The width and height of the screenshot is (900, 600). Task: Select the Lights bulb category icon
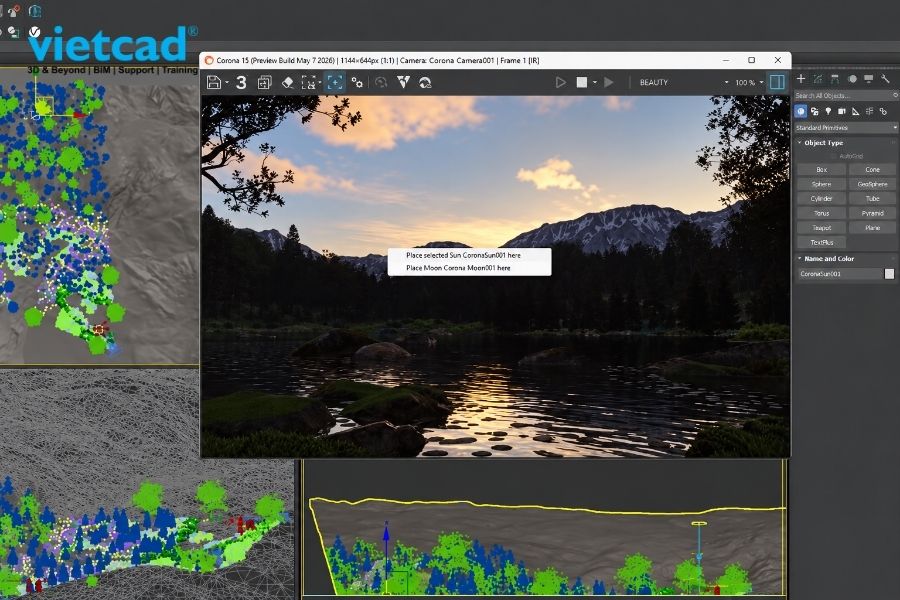point(828,111)
